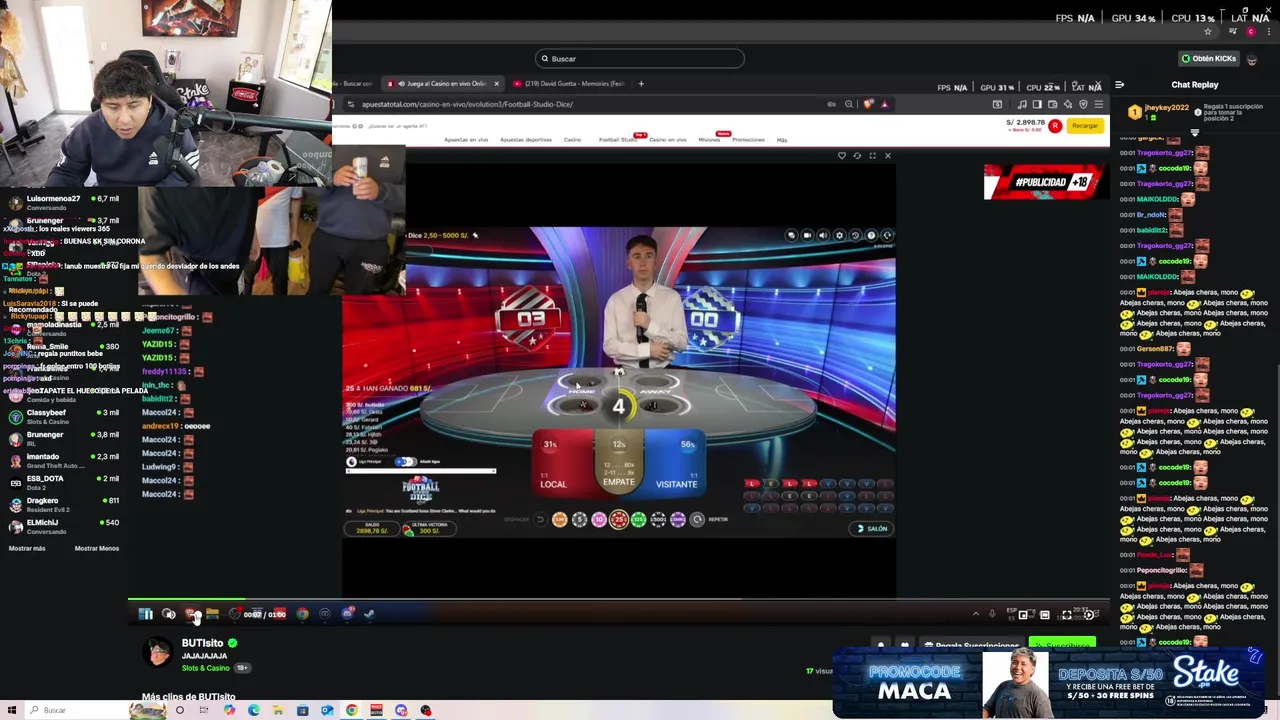Viewport: 1280px width, 720px height.
Task: Go to Apuestas en vivo menu
Action: point(466,140)
